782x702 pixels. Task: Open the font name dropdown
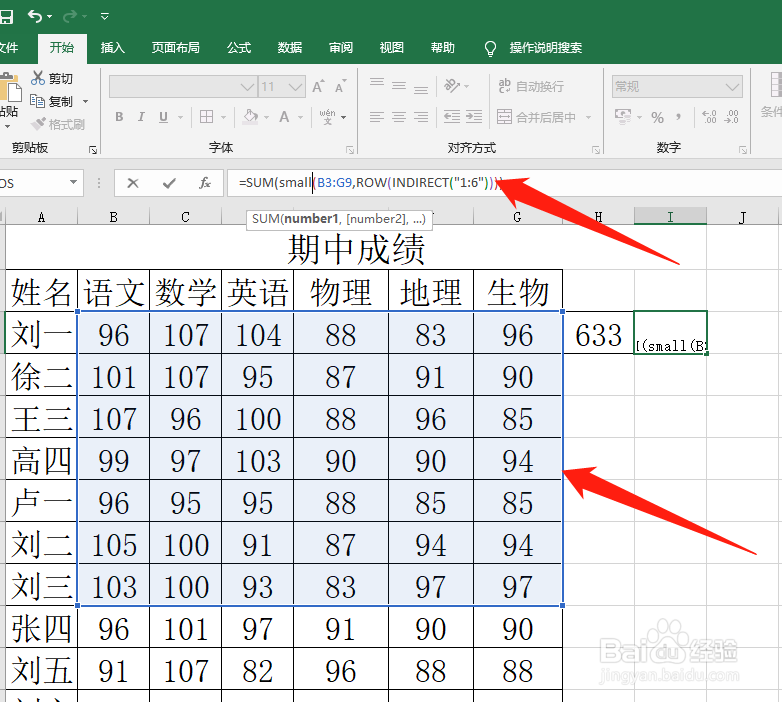tap(247, 87)
